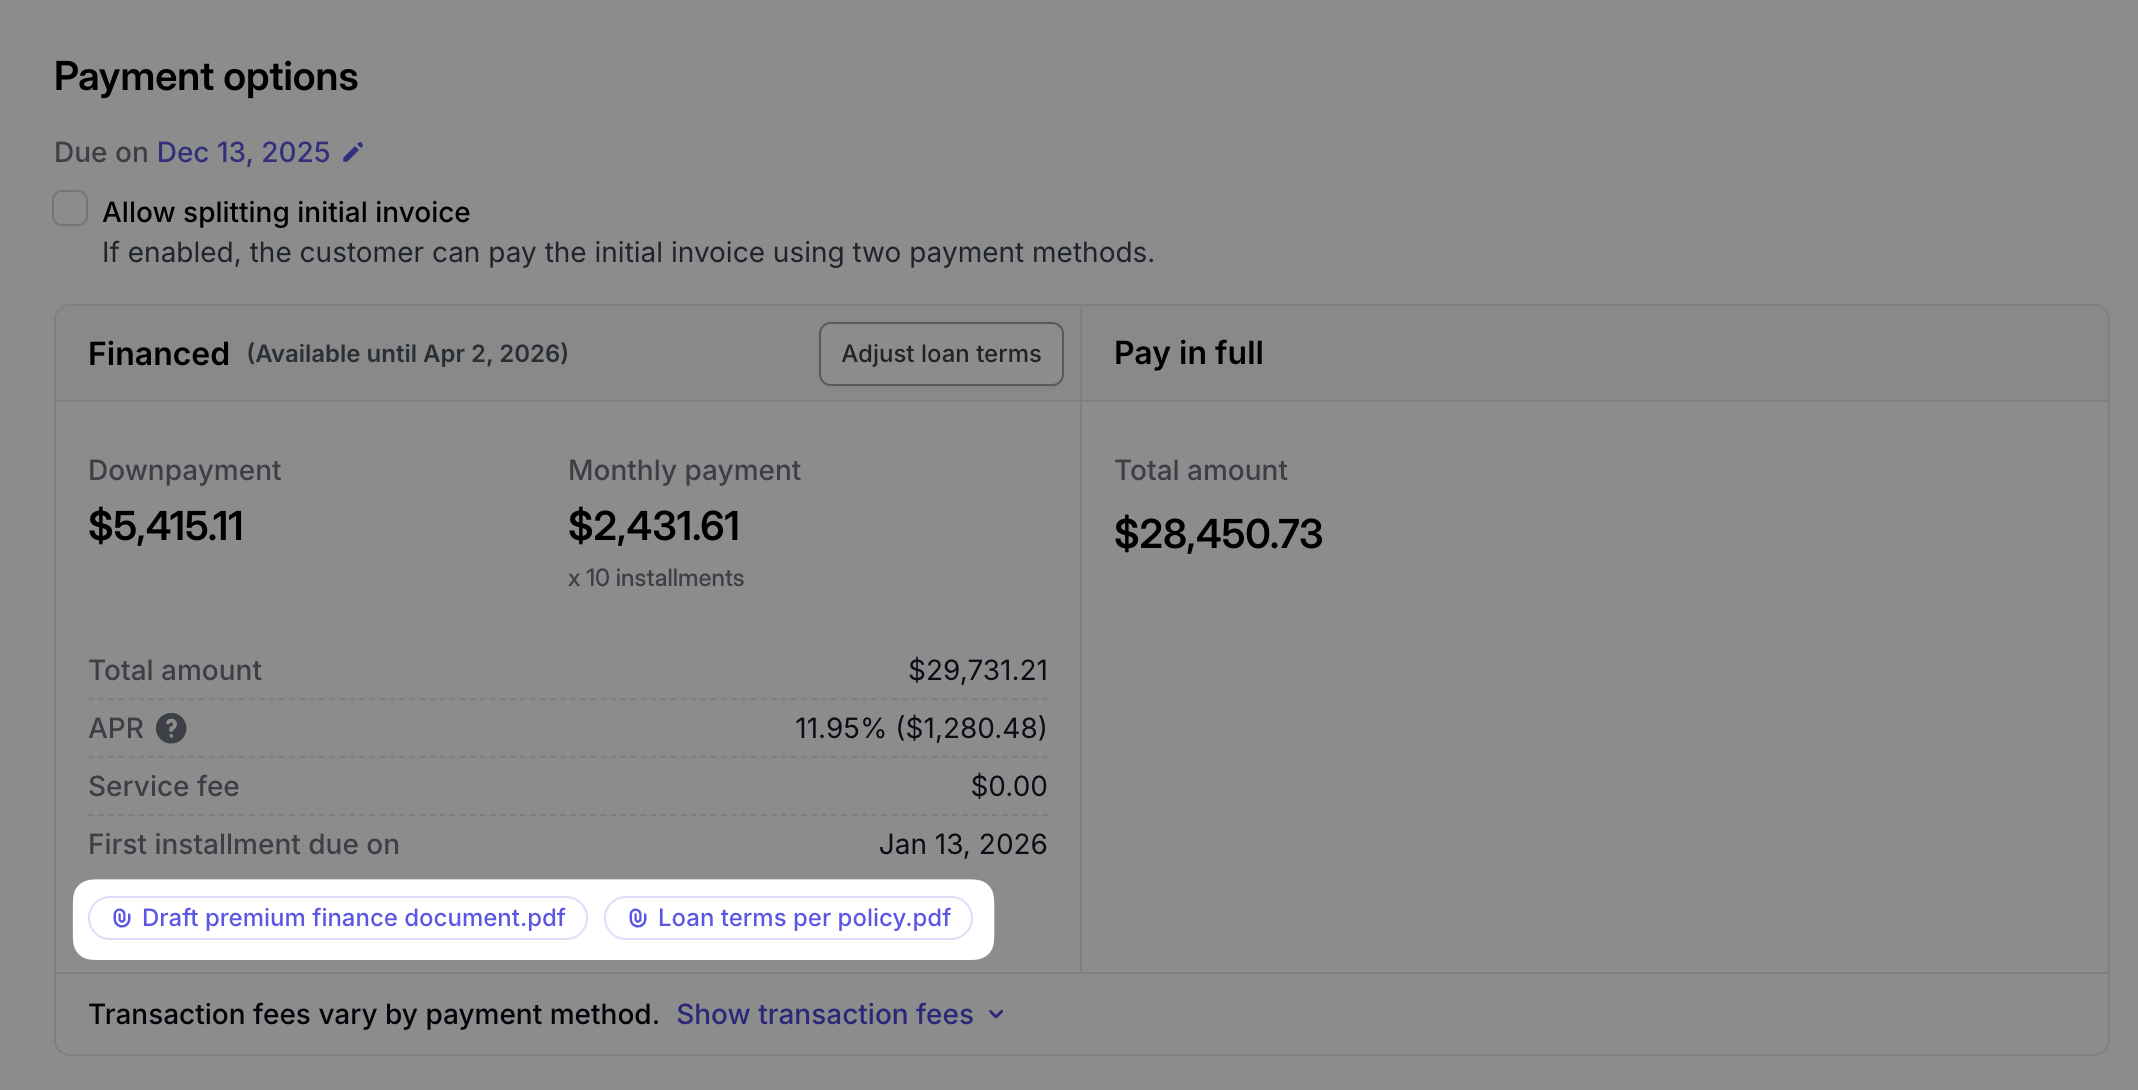
Task: Click the pencil edit icon next to due date
Action: (x=352, y=152)
